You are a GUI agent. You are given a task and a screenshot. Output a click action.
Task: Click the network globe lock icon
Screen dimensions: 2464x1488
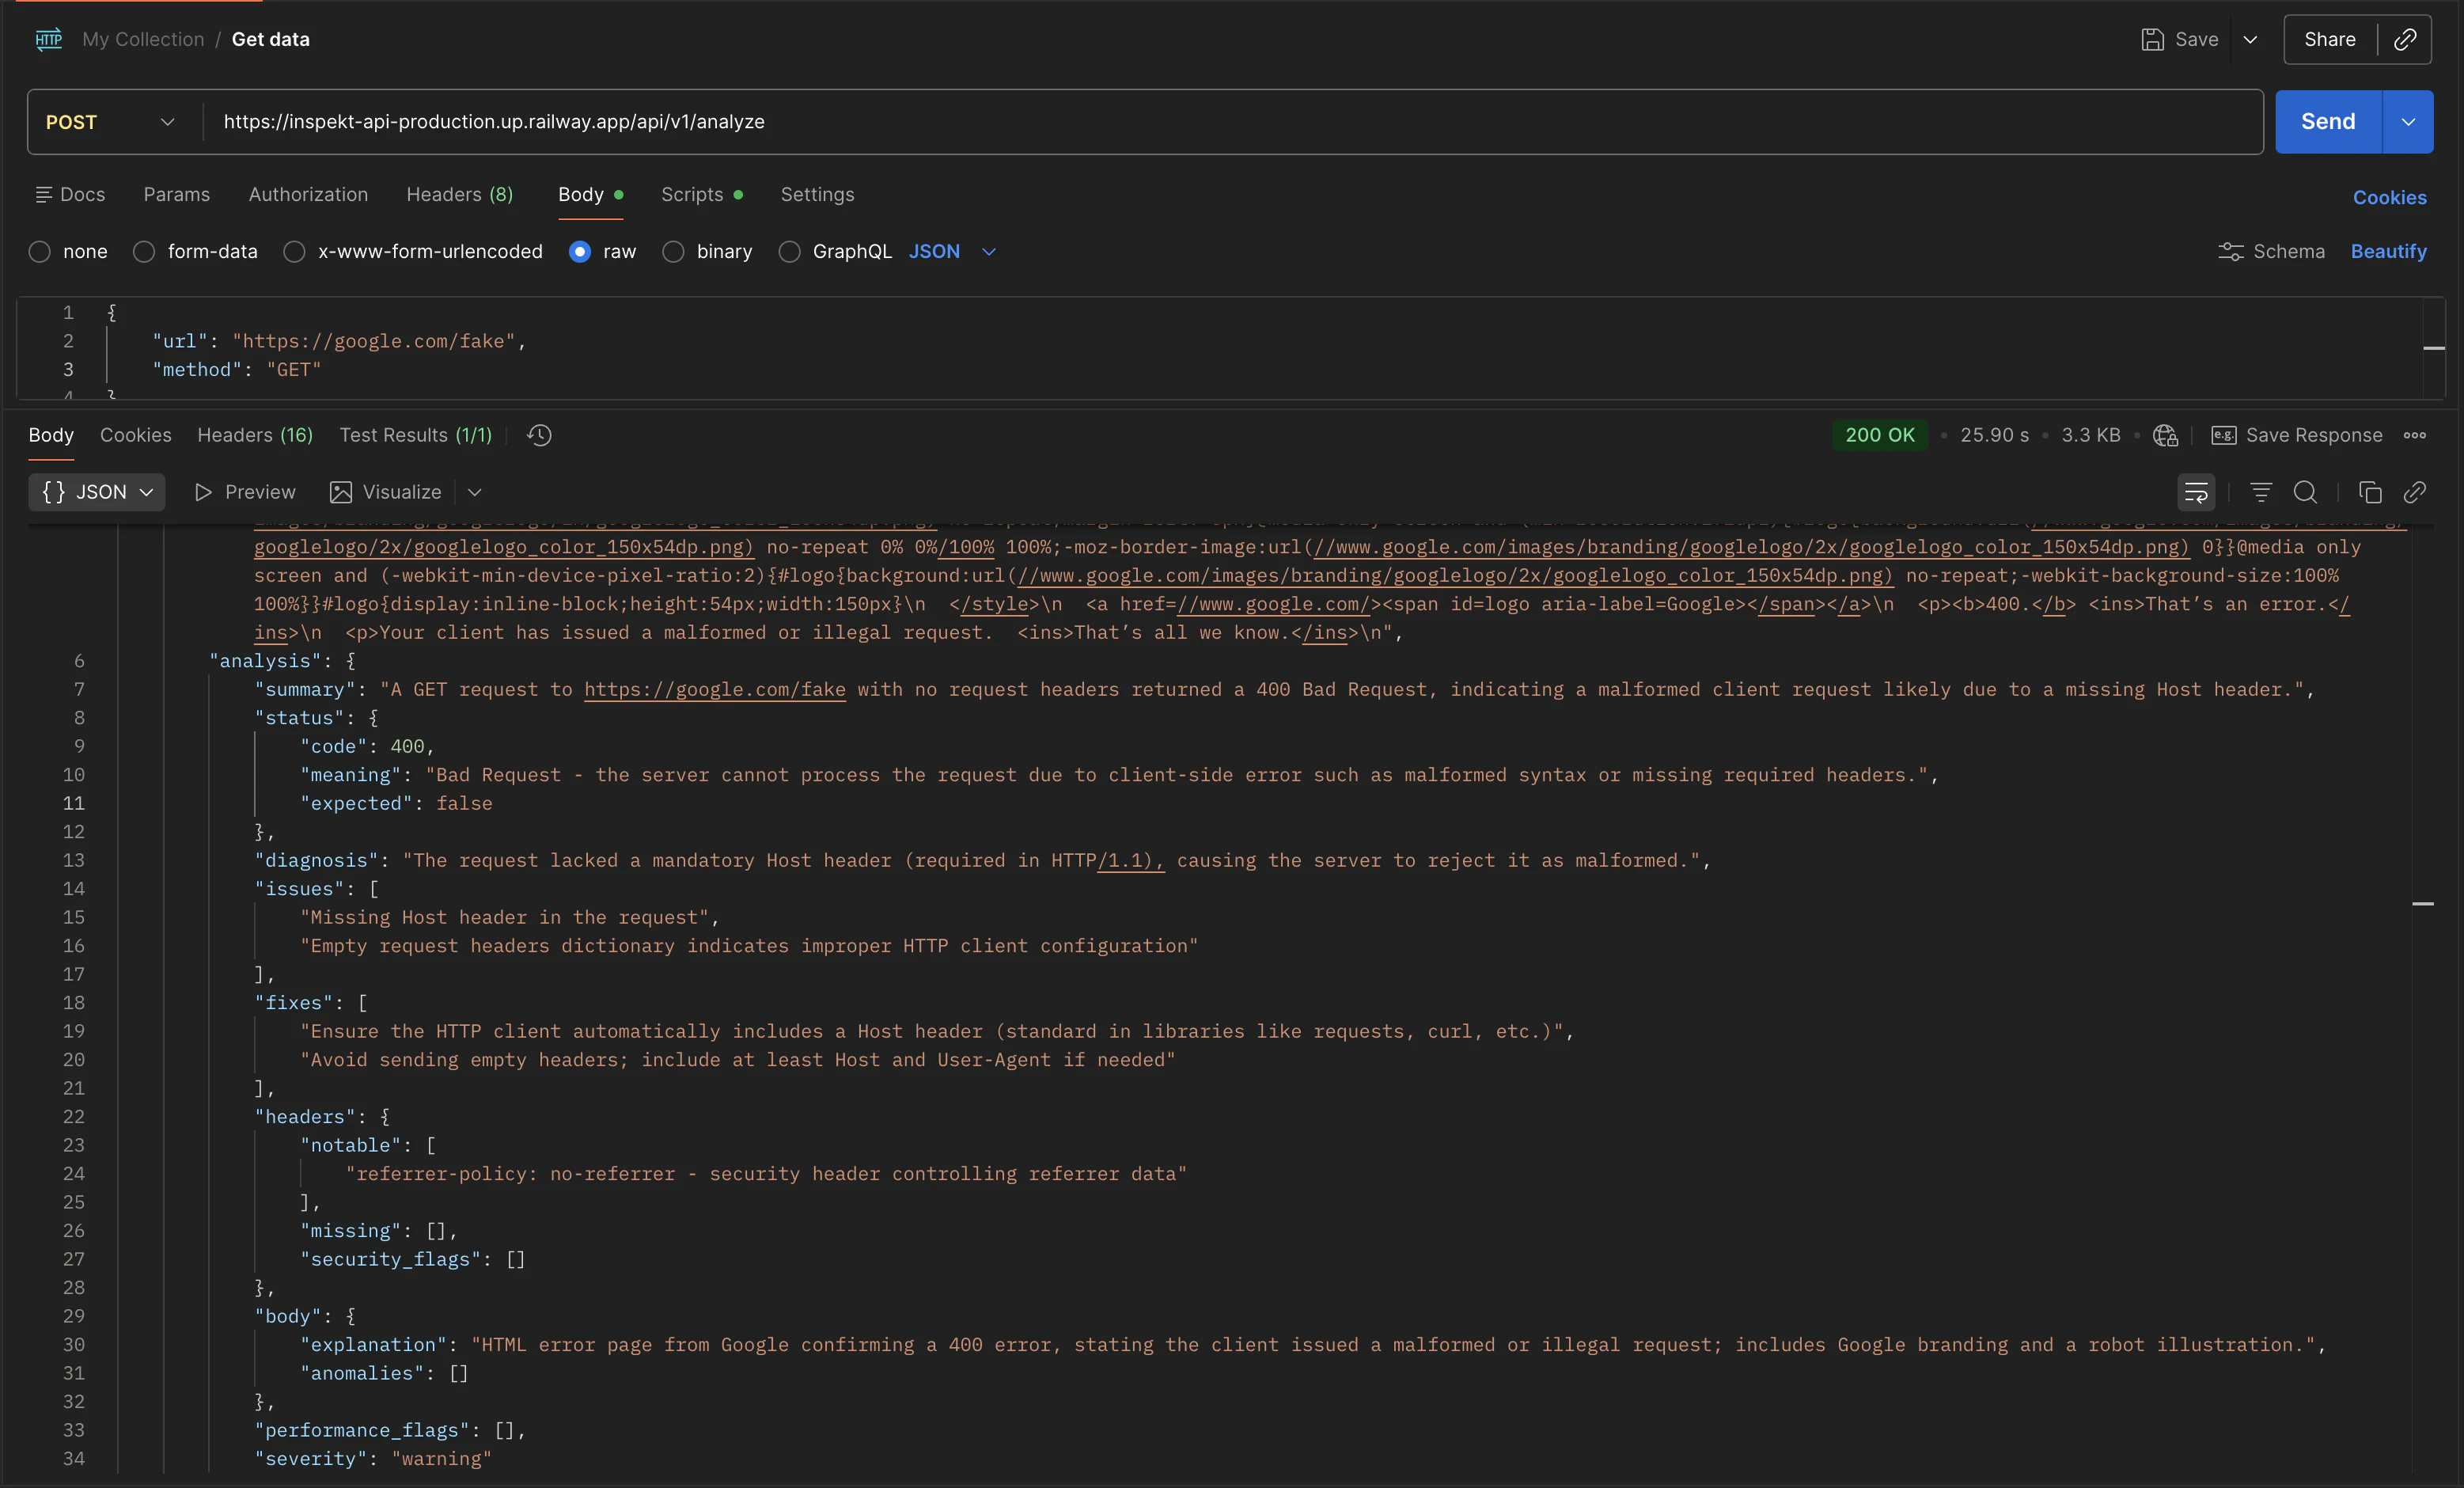[x=2165, y=435]
